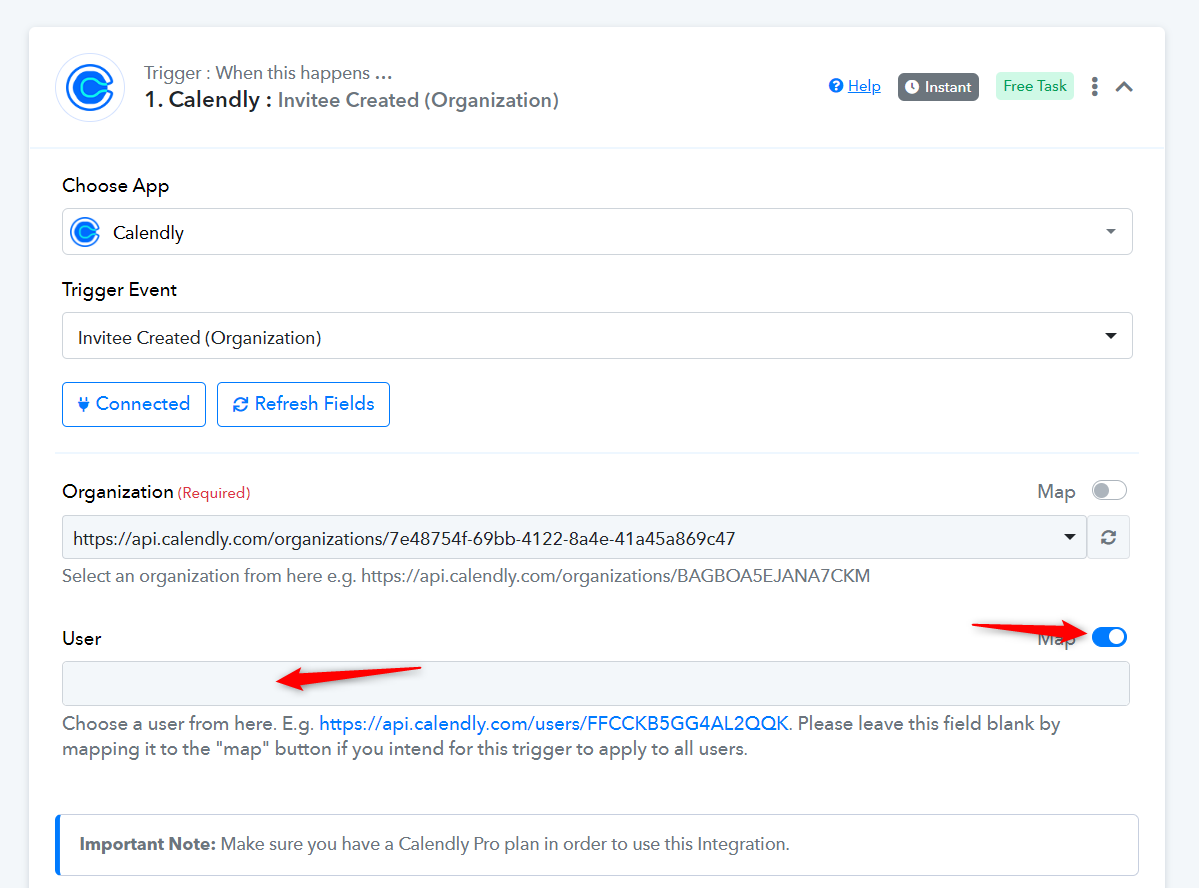The image size is (1199, 888).
Task: Click the Calendly logo in the trigger header
Action: pos(90,87)
